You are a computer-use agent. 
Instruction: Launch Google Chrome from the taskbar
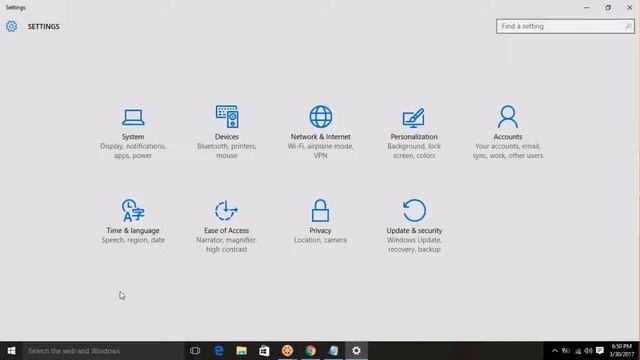pyautogui.click(x=310, y=351)
